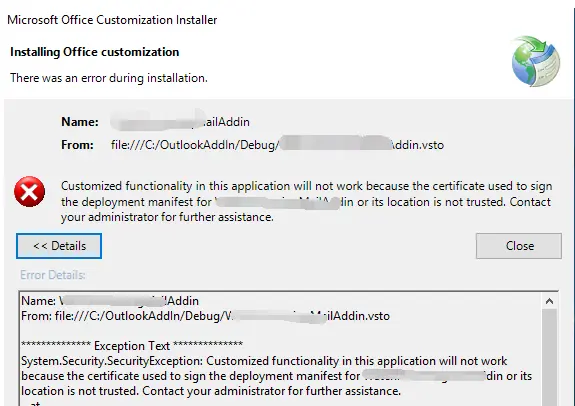This screenshot has height=406, width=575.
Task: Click the Error Details: label
Action: tap(53, 275)
